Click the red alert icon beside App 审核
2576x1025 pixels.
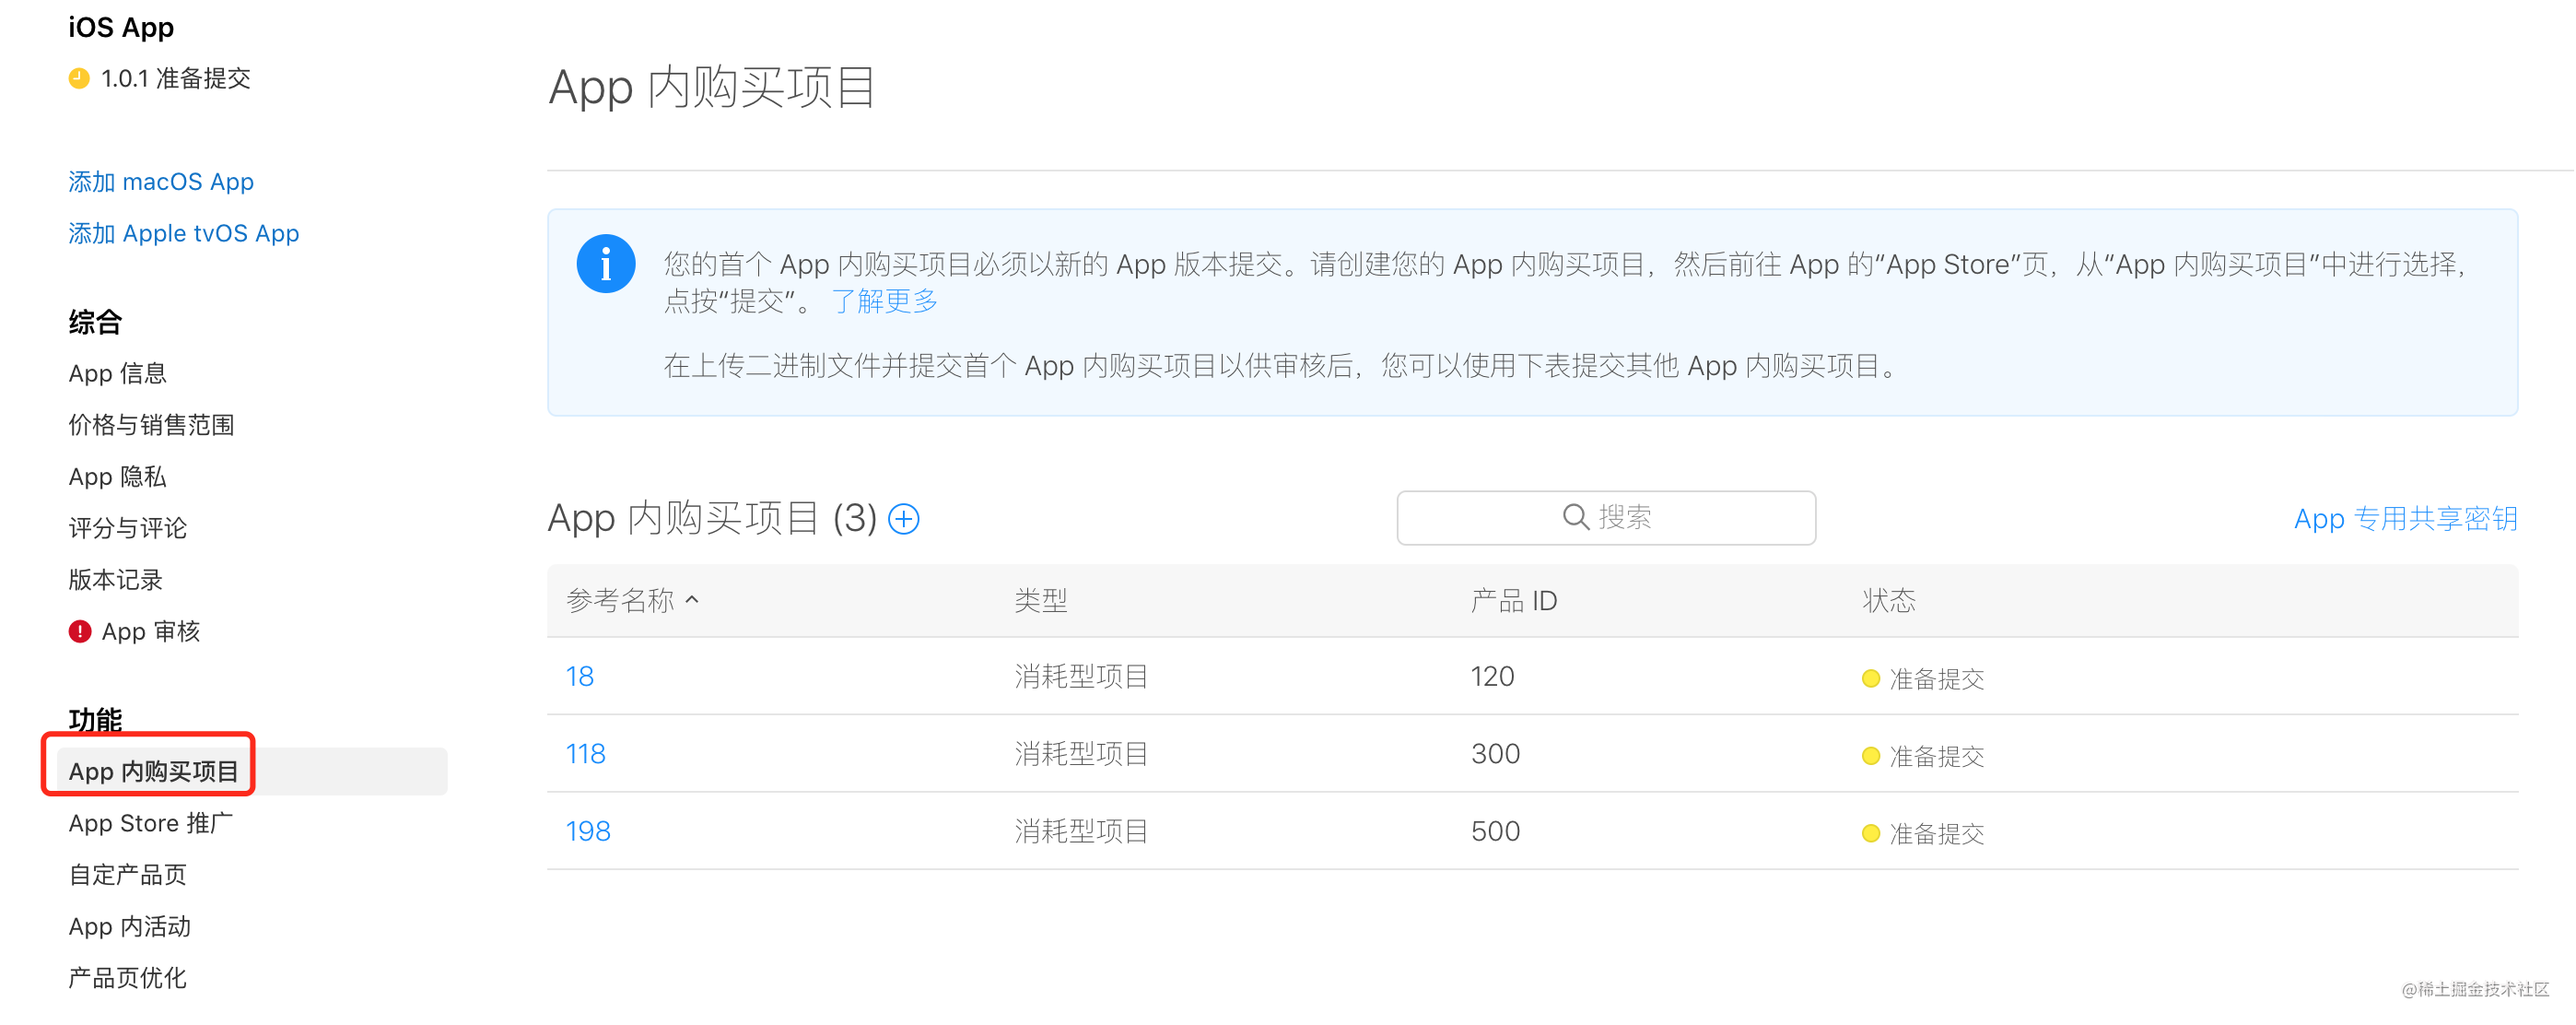click(80, 632)
